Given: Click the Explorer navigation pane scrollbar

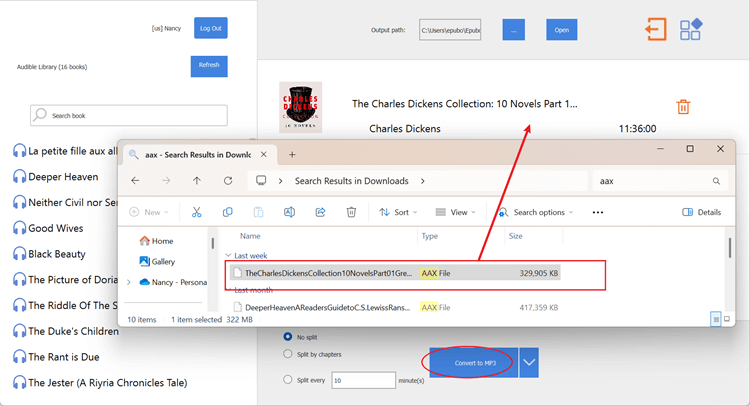Looking at the screenshot, I should click(213, 243).
